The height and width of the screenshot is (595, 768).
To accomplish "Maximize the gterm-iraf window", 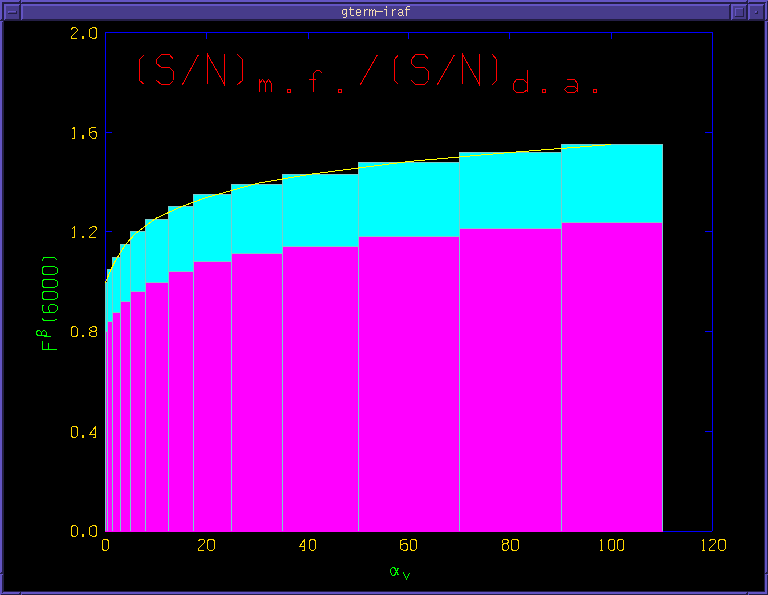I will pos(757,10).
